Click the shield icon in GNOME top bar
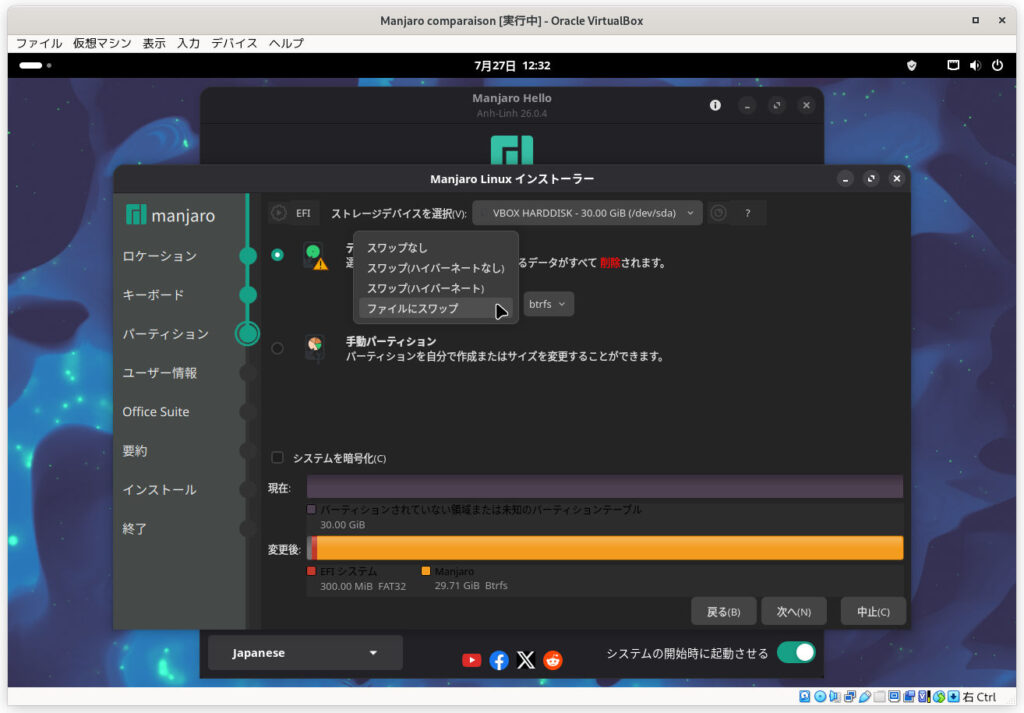This screenshot has height=713, width=1024. (912, 65)
